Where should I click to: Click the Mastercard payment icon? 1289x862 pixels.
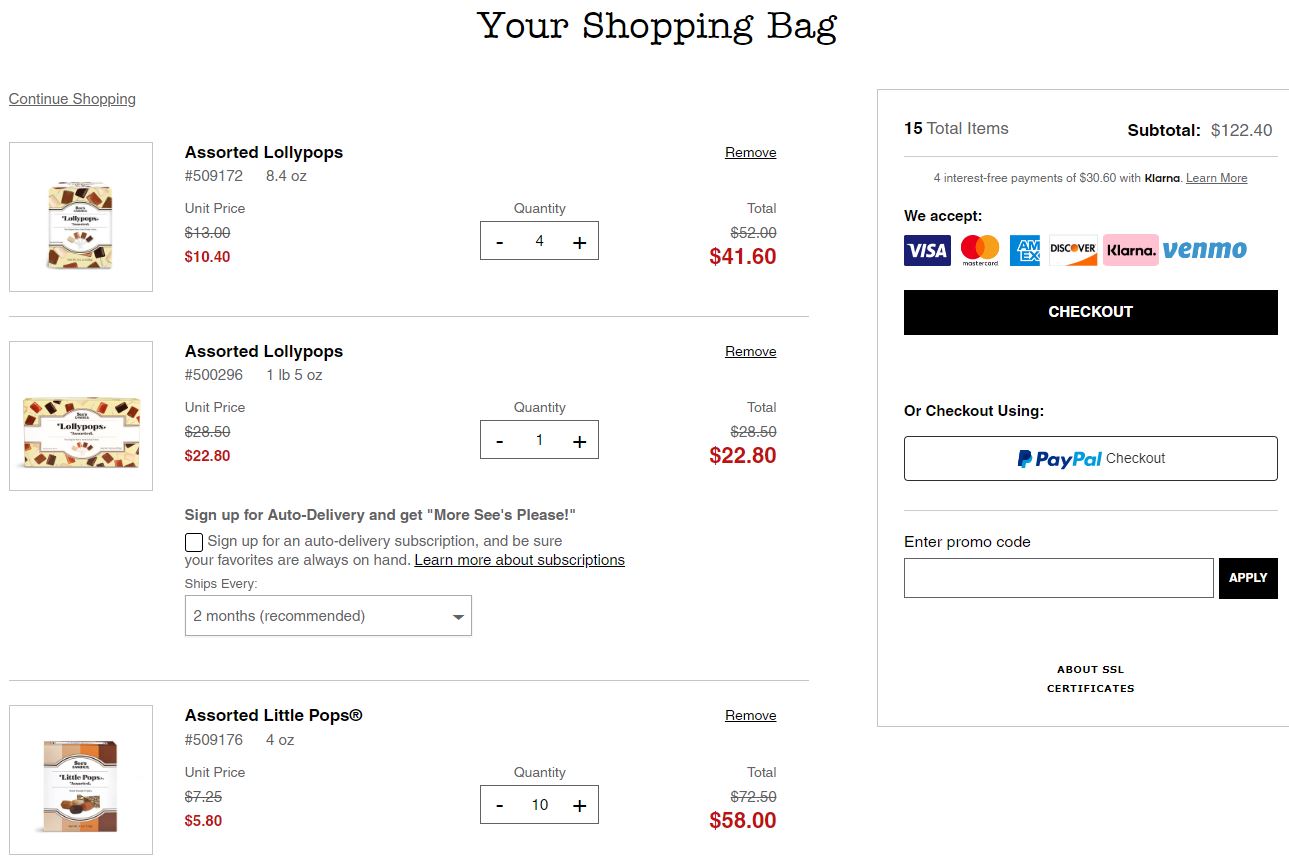(x=980, y=250)
